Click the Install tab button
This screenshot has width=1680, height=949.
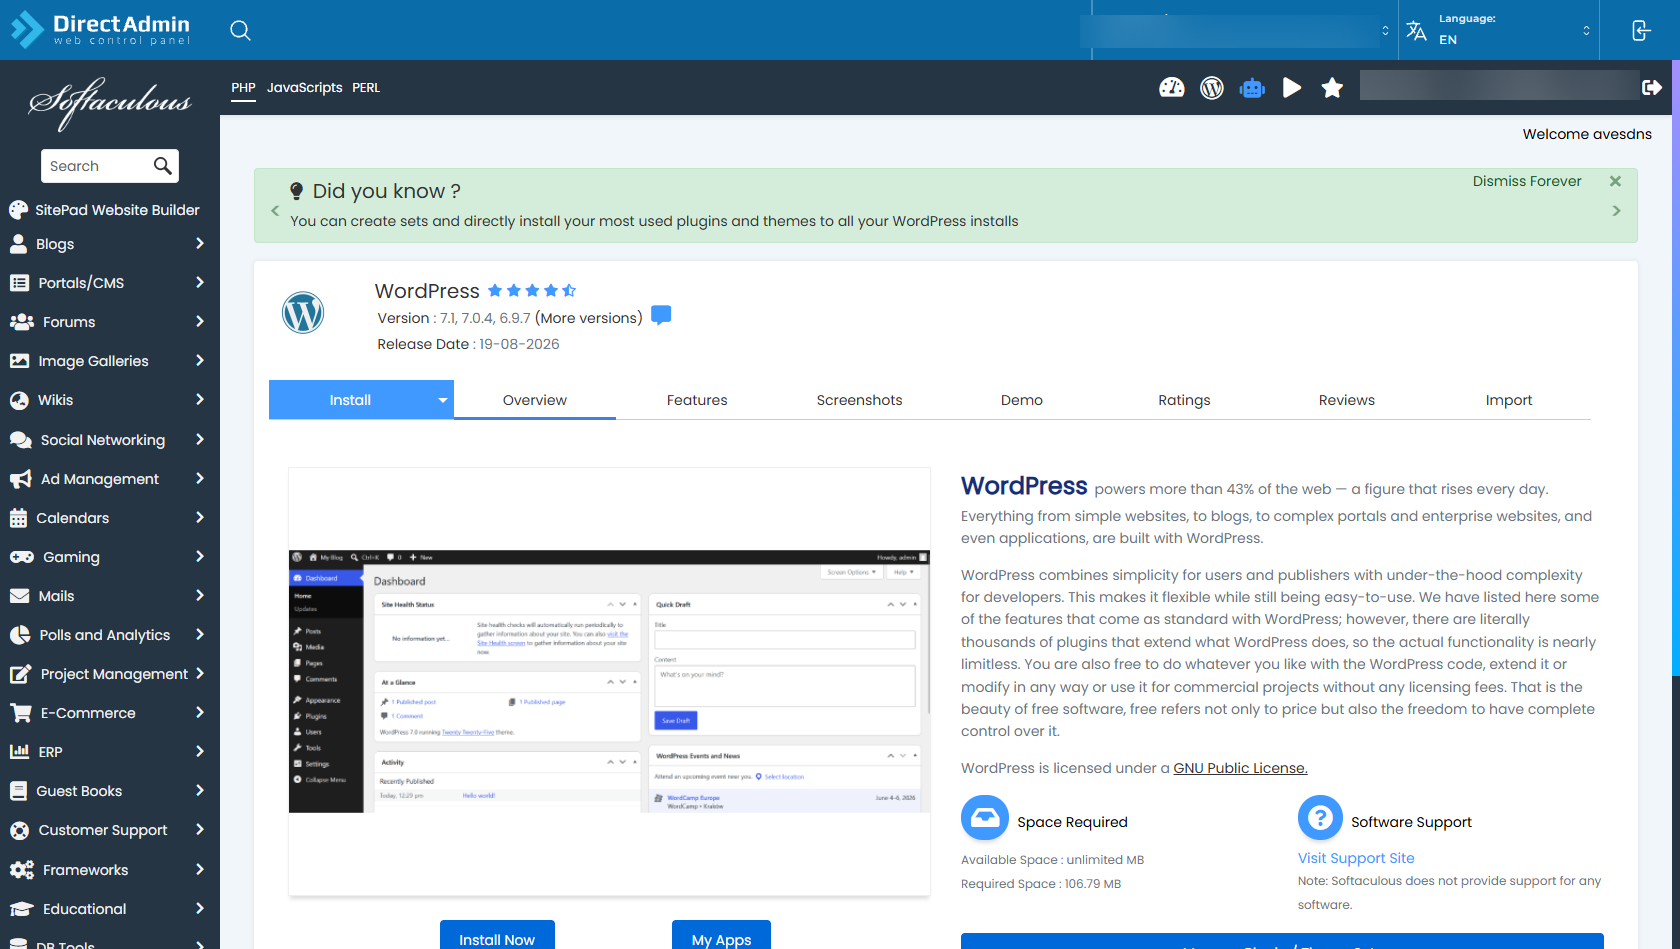tap(350, 400)
